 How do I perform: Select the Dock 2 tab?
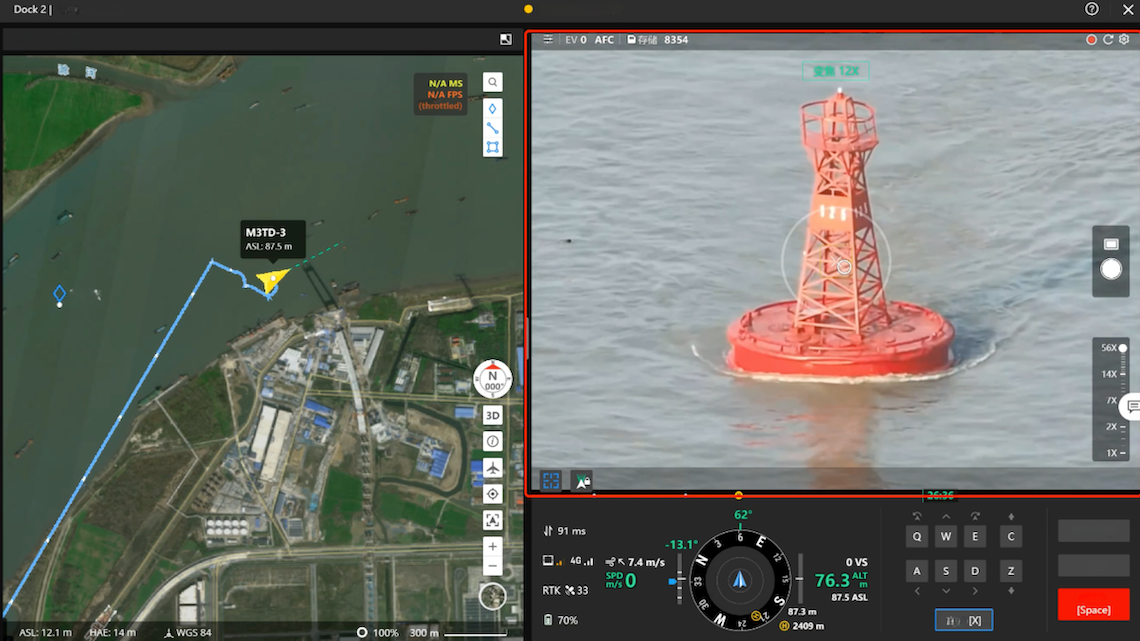click(x=24, y=9)
